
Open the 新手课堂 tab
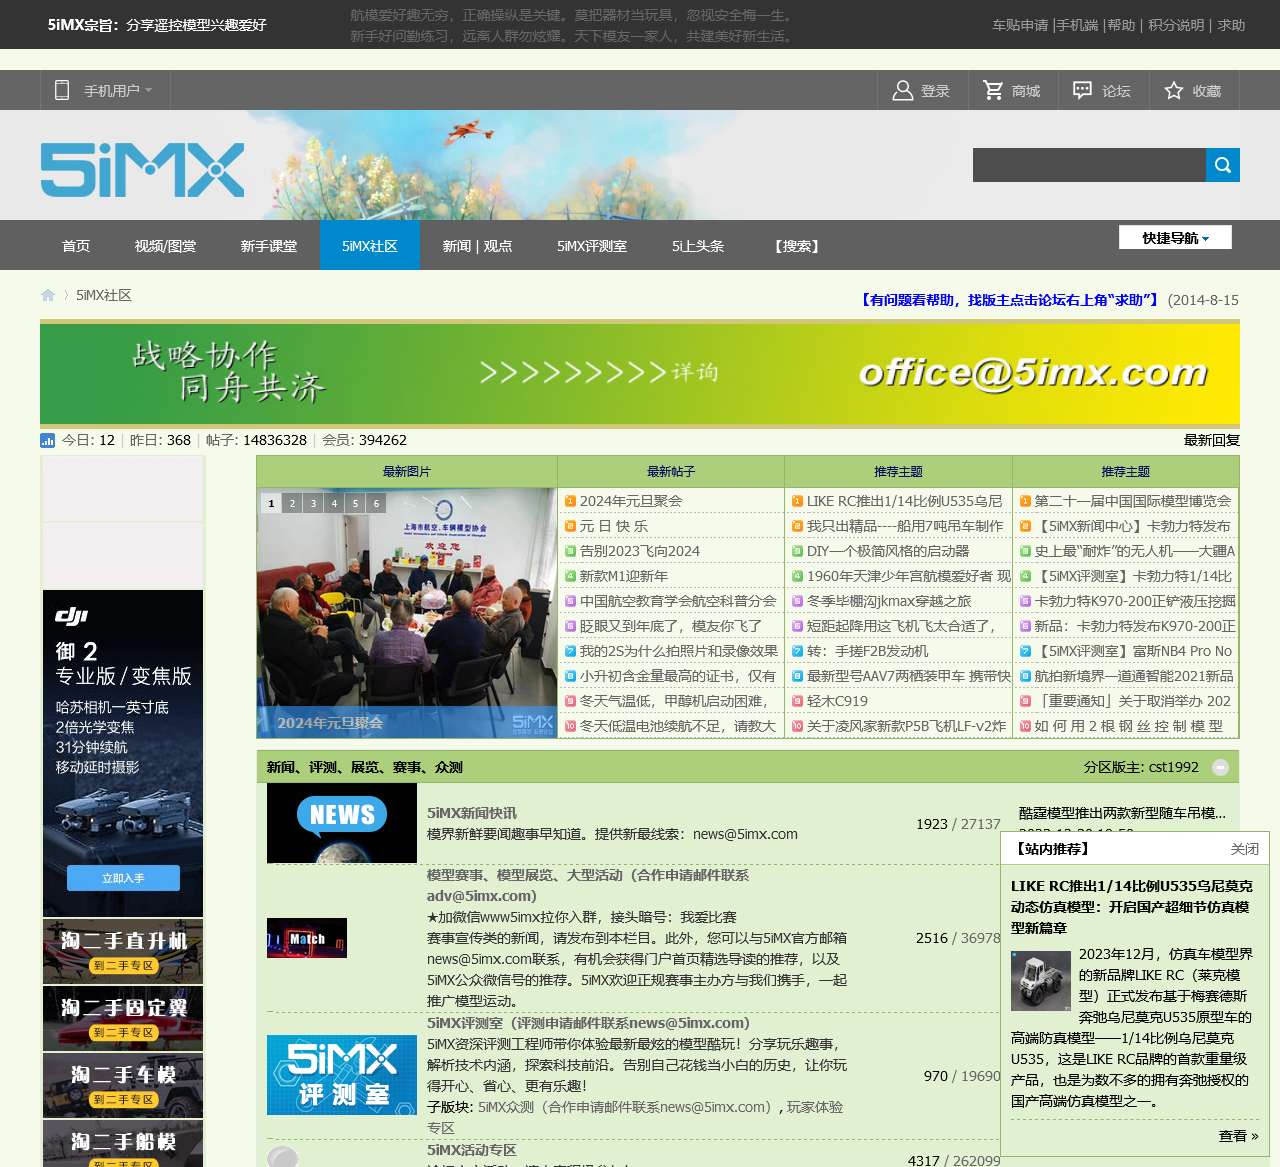point(269,245)
